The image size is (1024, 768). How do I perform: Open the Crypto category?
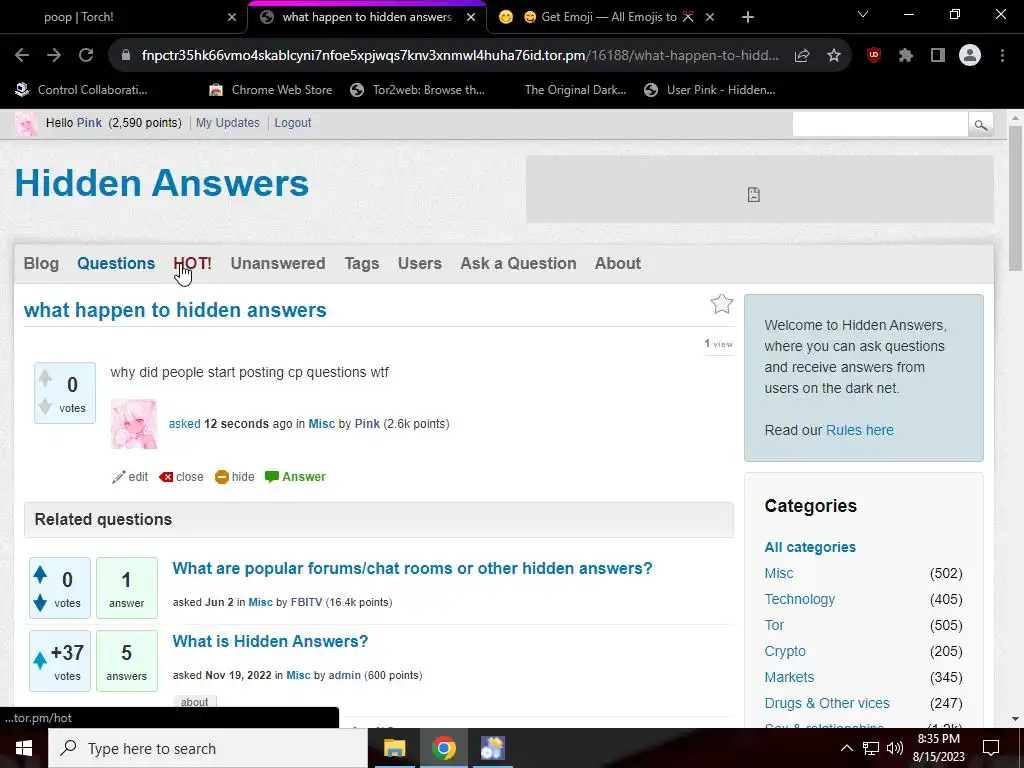[785, 651]
